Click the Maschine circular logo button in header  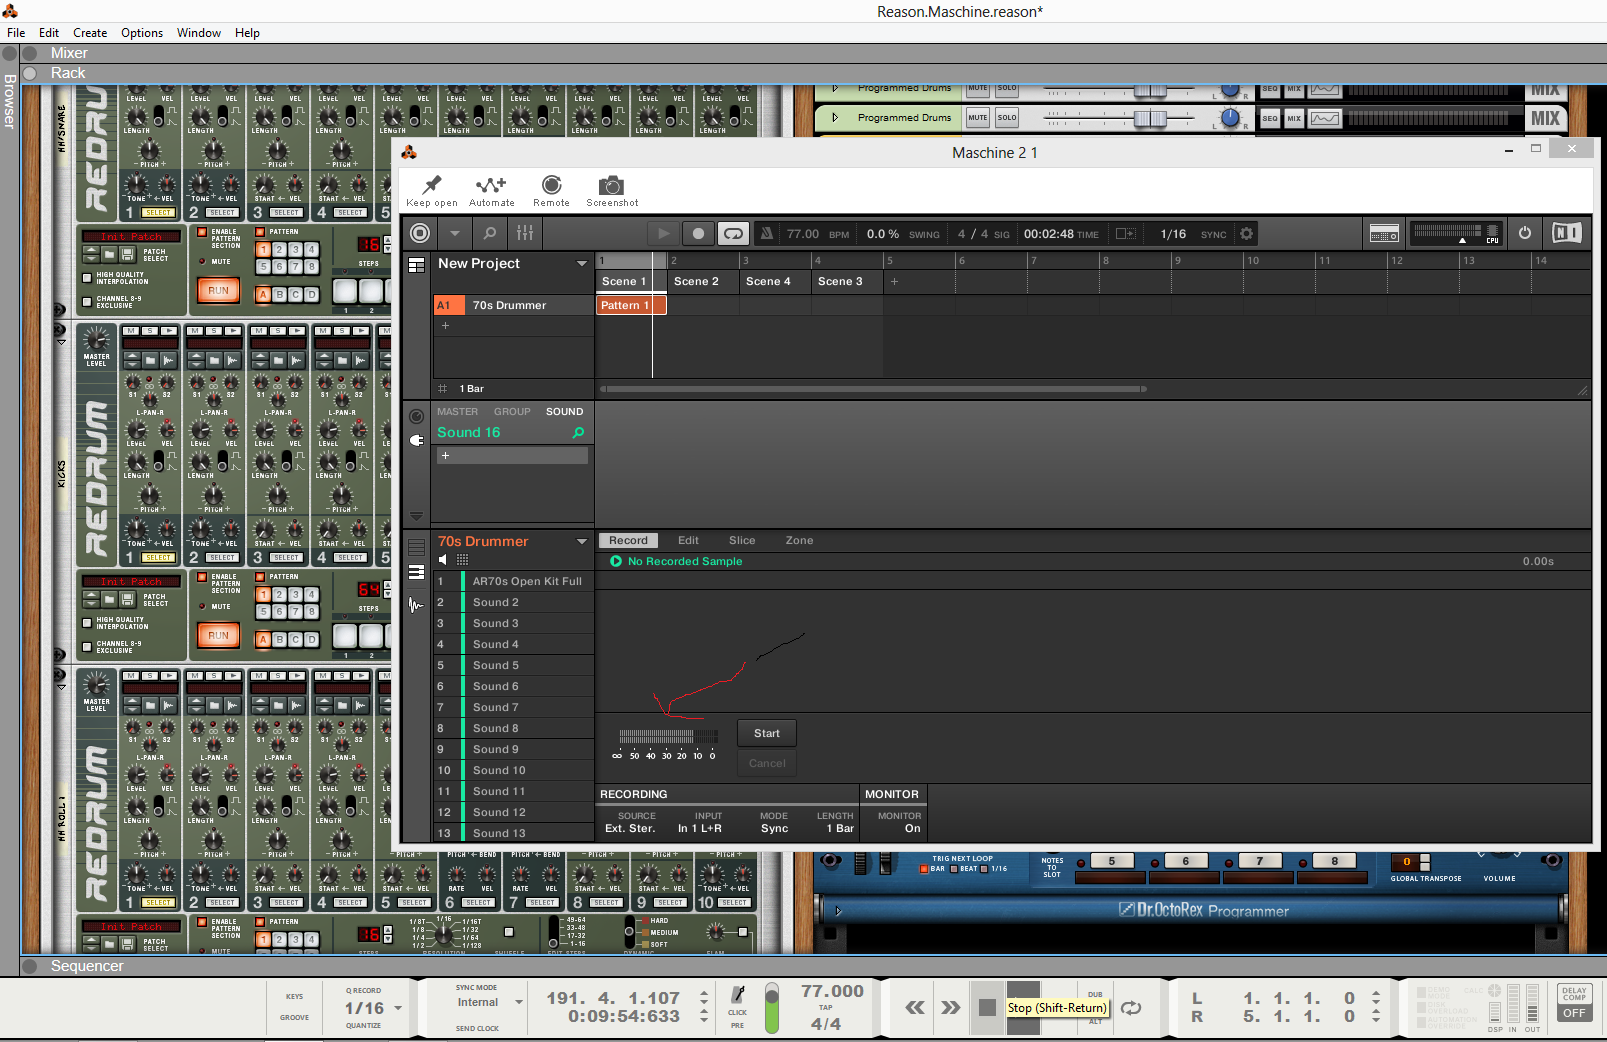tap(420, 233)
